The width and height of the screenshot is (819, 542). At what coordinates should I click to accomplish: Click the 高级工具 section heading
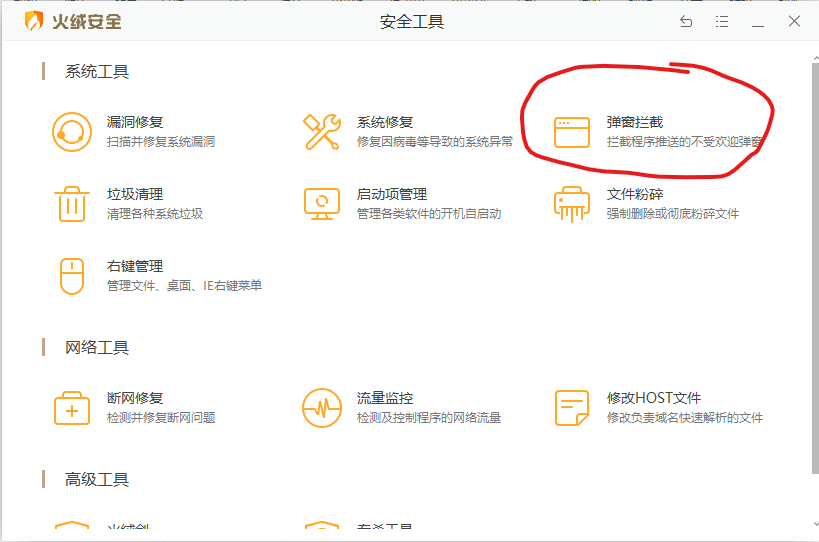pyautogui.click(x=97, y=479)
